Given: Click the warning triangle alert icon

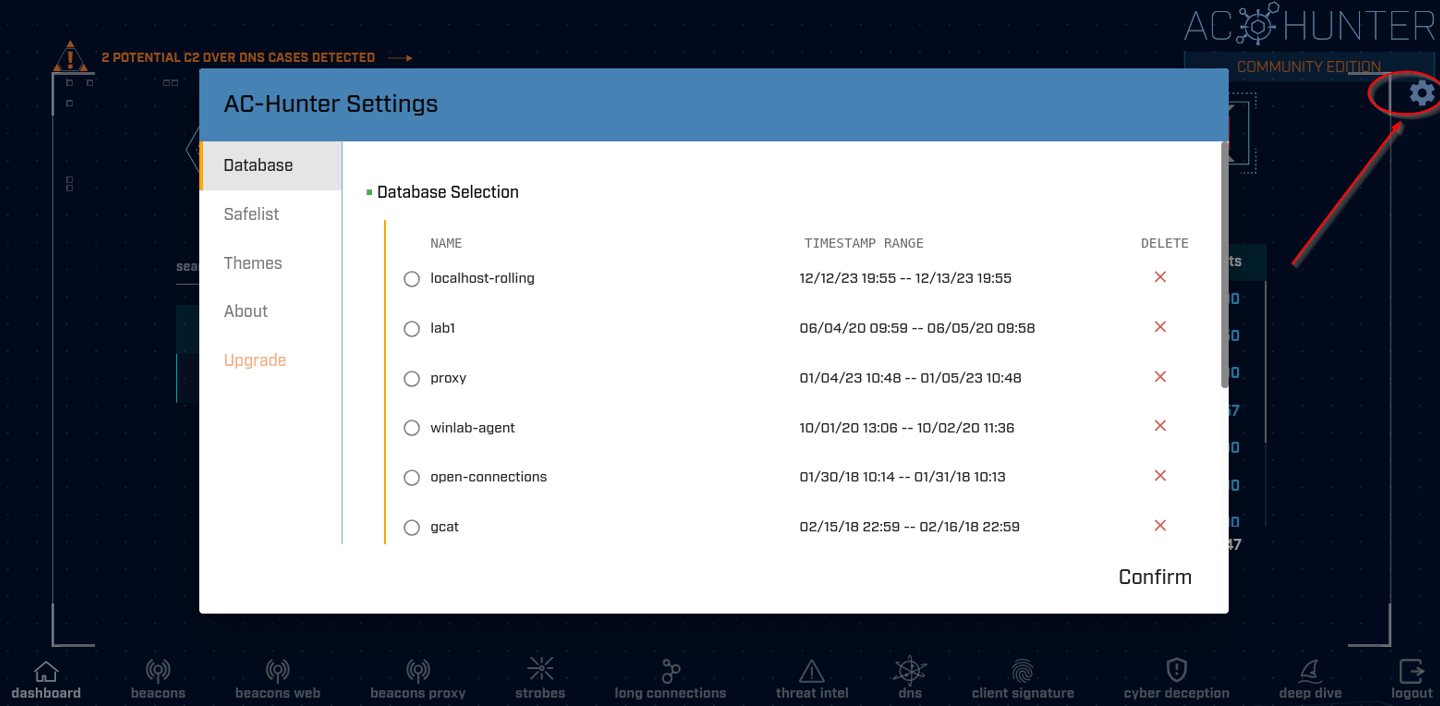Looking at the screenshot, I should click(x=70, y=58).
